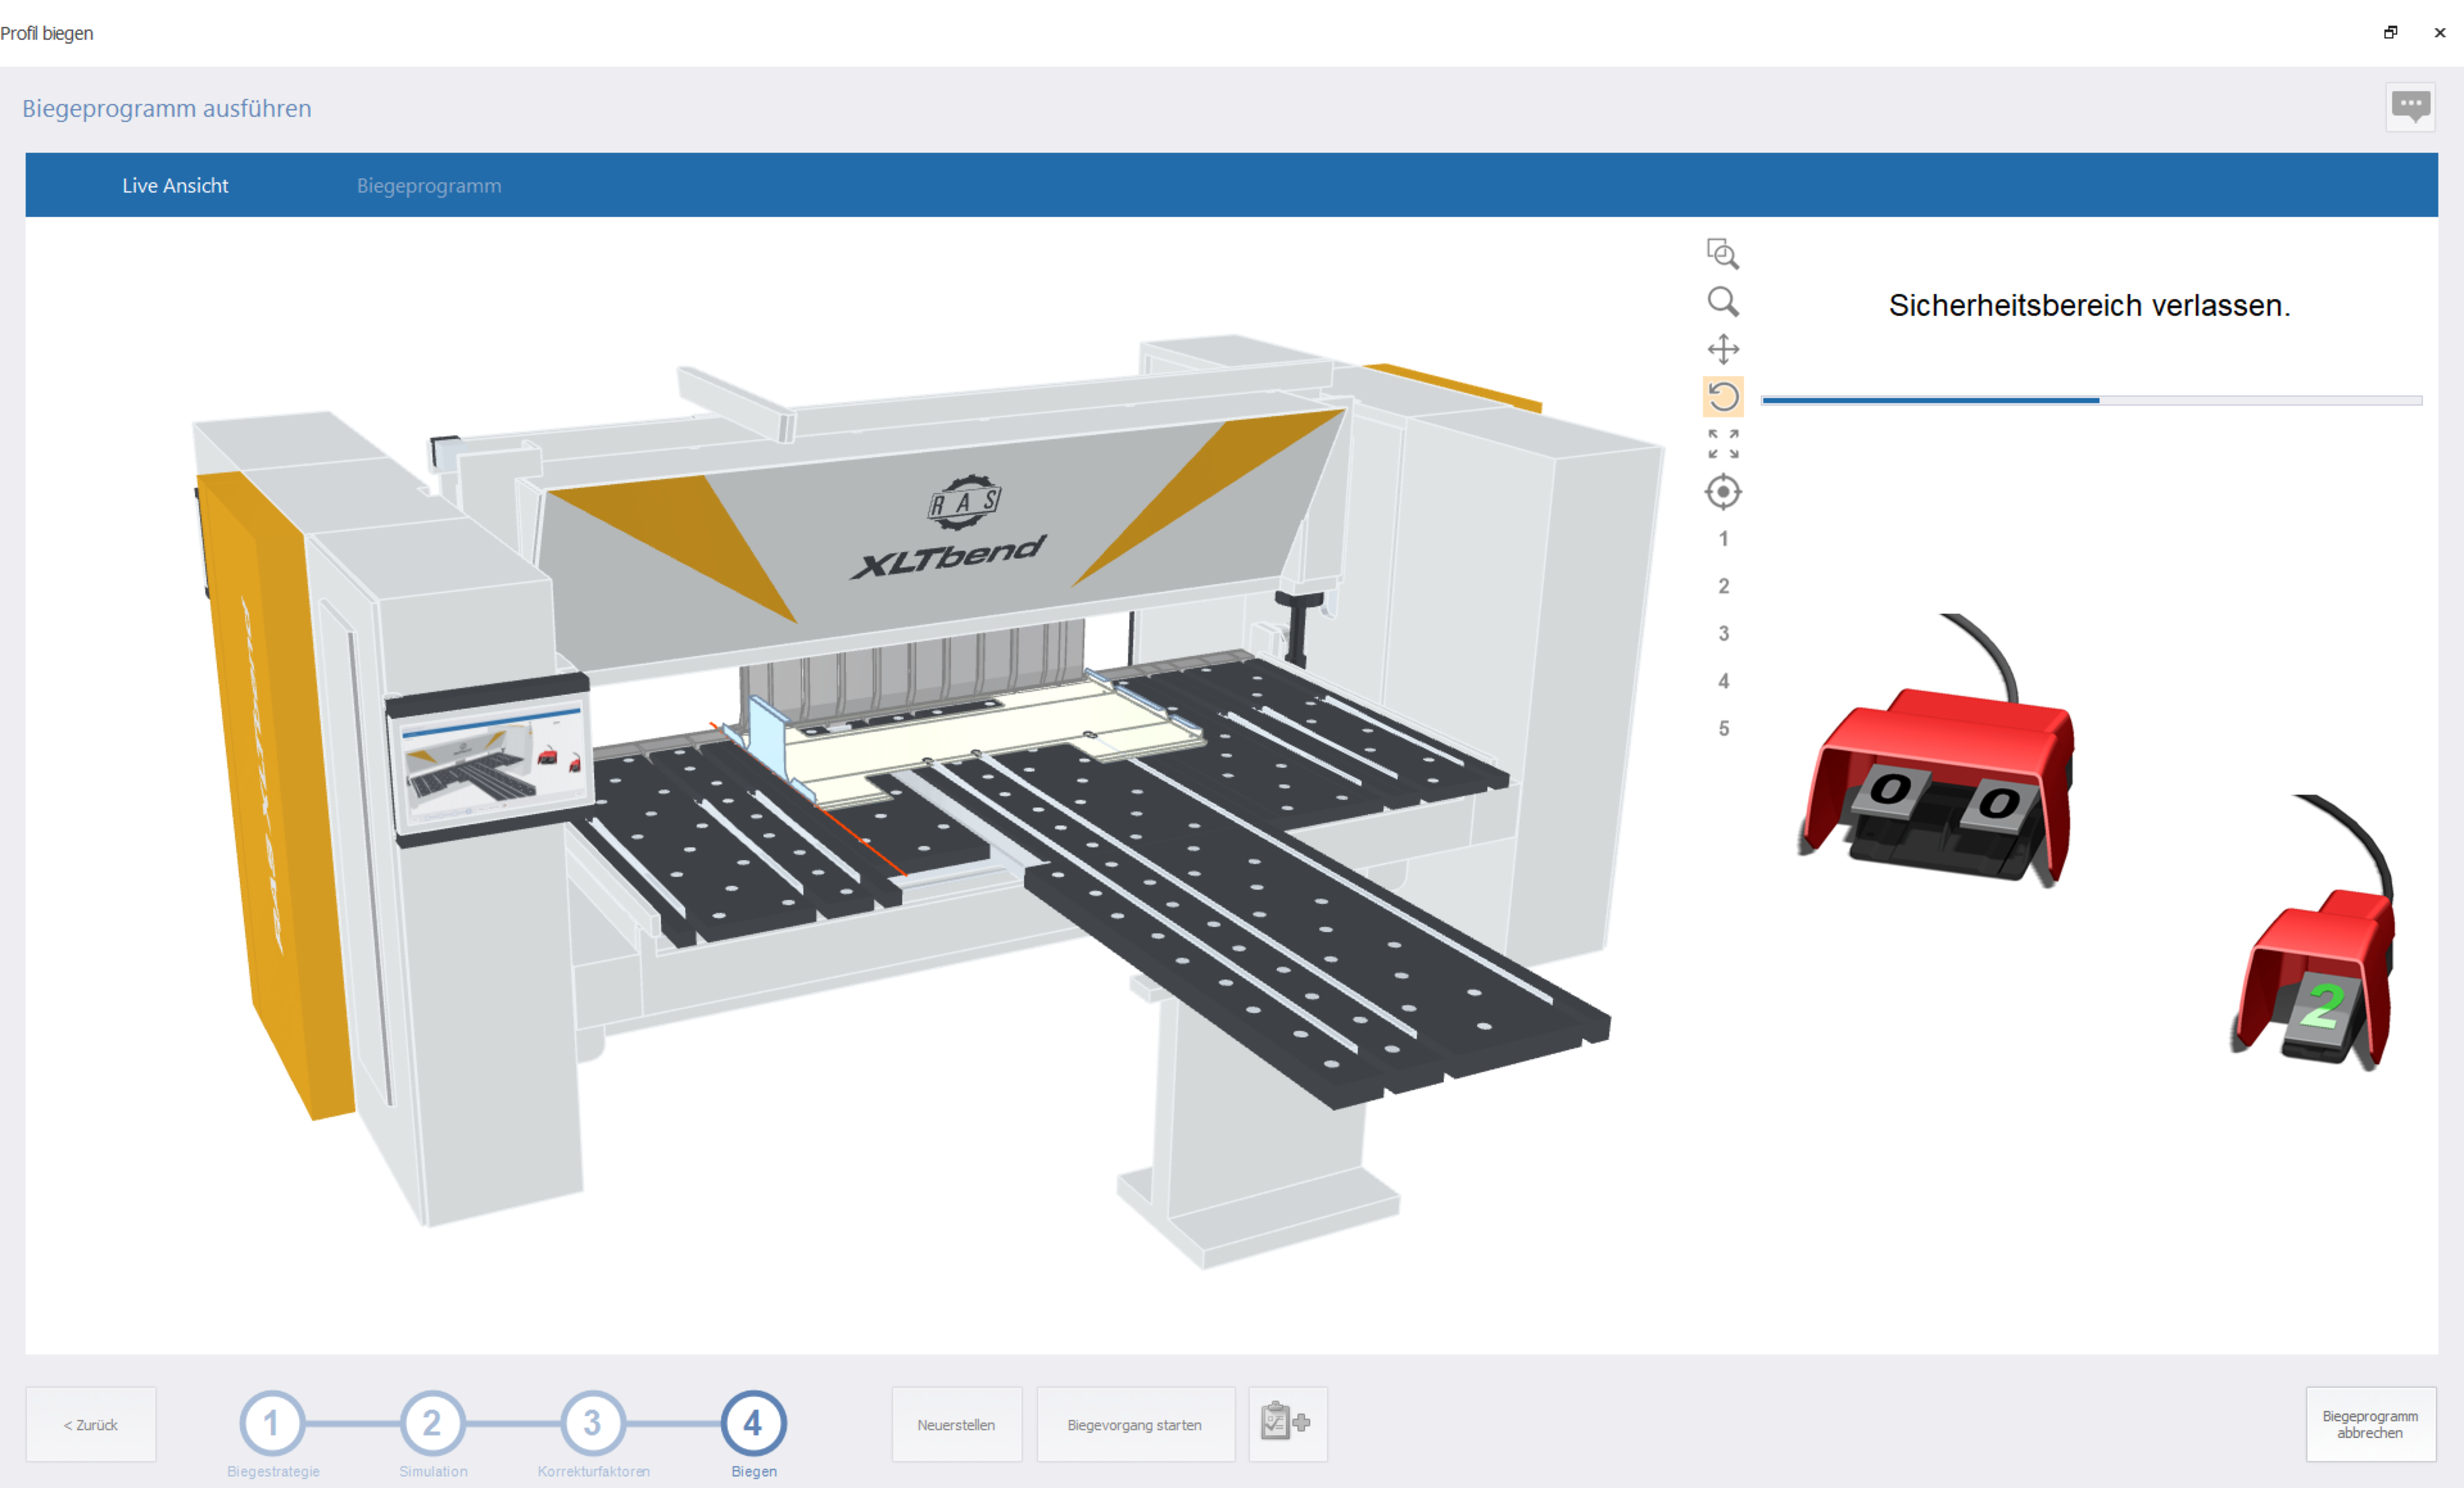
Task: Open the chat message bubble icon
Action: (x=2410, y=106)
